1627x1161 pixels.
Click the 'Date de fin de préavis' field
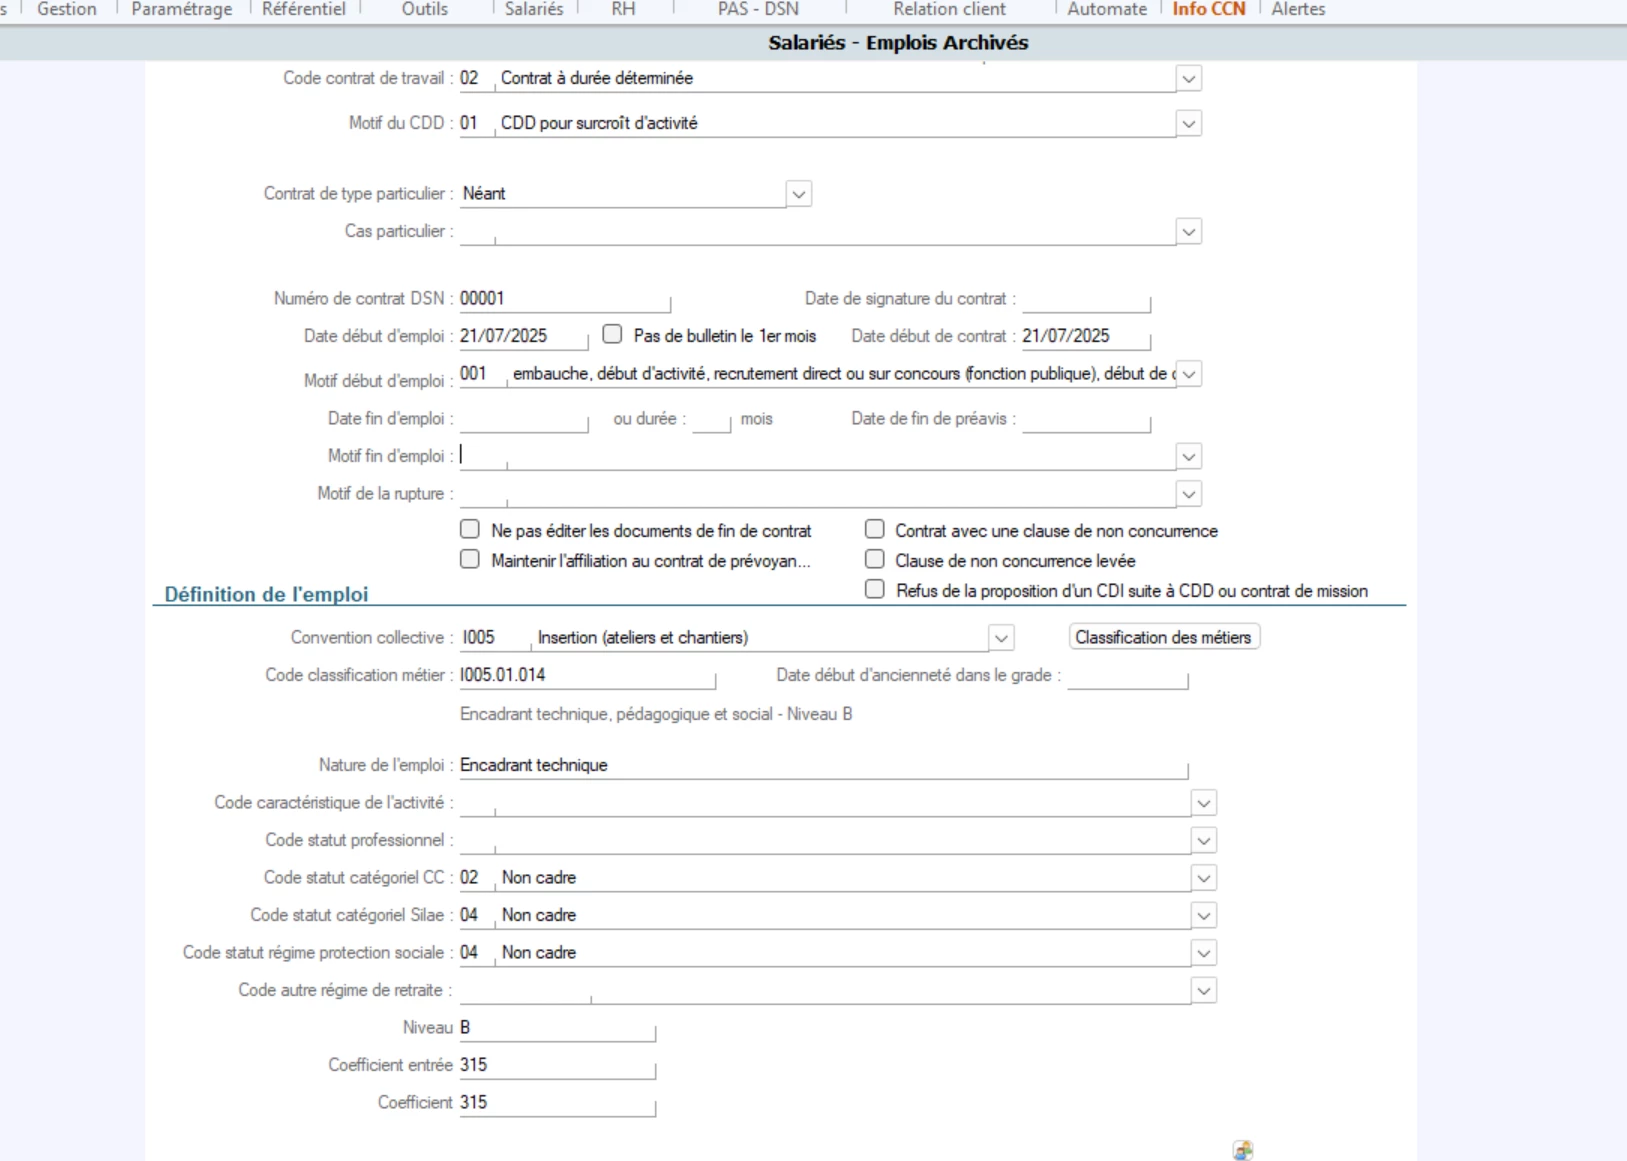pyautogui.click(x=1086, y=419)
